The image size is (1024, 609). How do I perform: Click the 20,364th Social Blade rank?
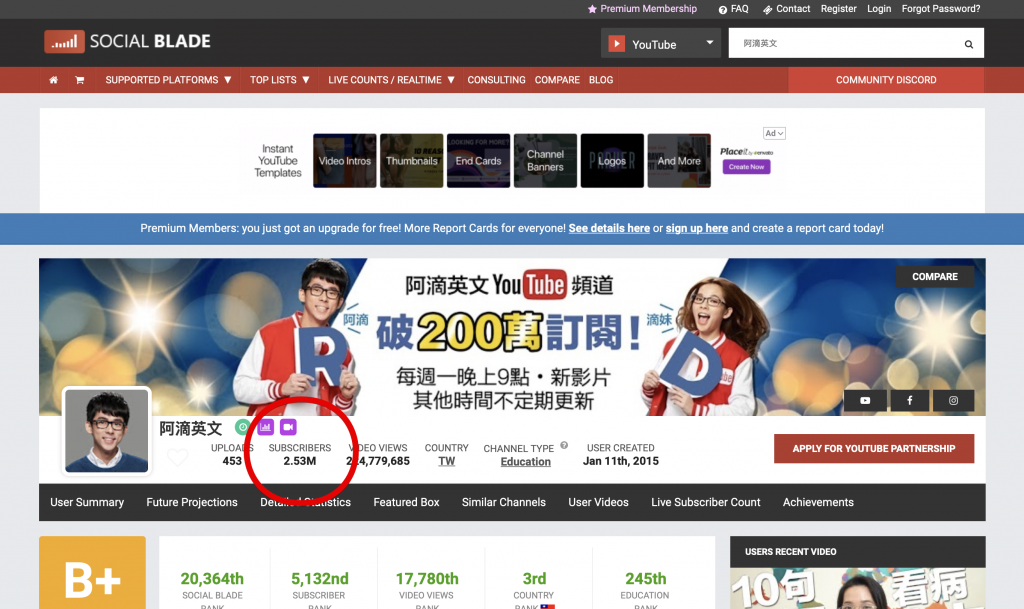pos(212,578)
